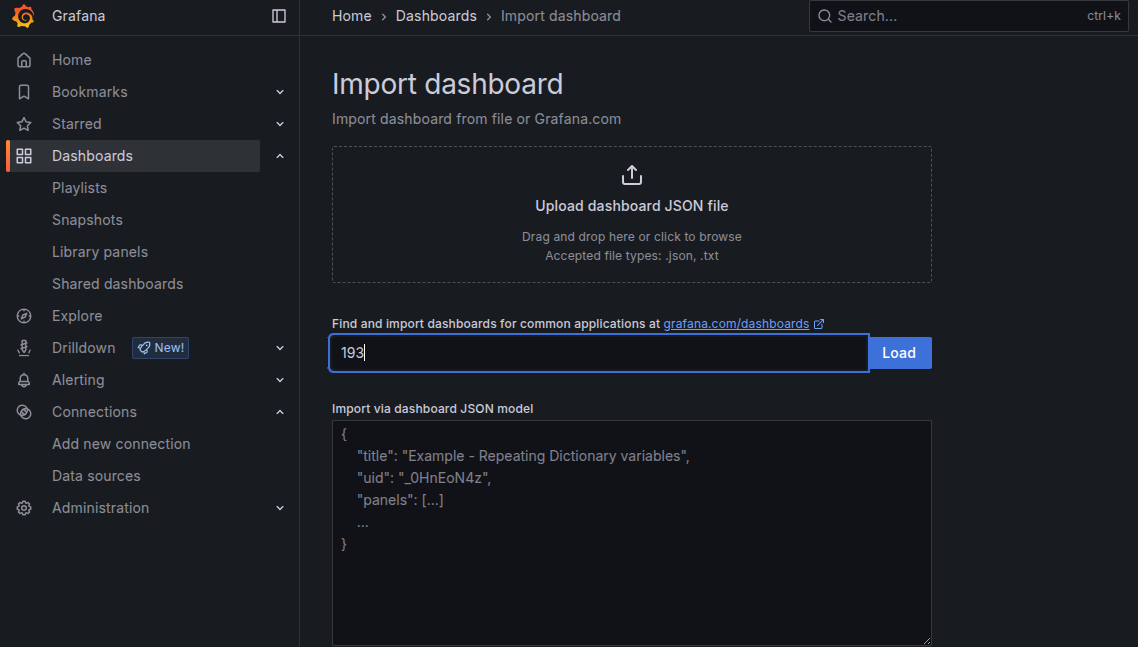Click the Connections icon in sidebar
1138x647 pixels.
click(x=24, y=412)
